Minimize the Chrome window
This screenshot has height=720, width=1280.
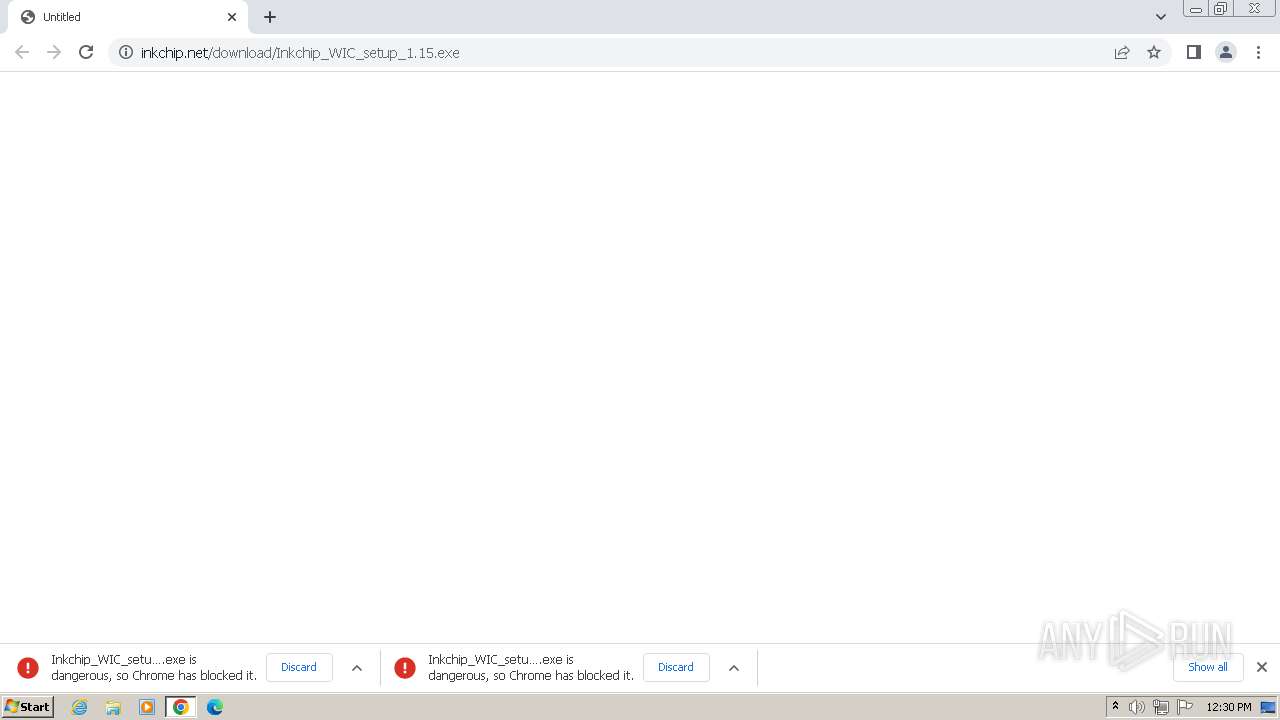click(x=1196, y=9)
